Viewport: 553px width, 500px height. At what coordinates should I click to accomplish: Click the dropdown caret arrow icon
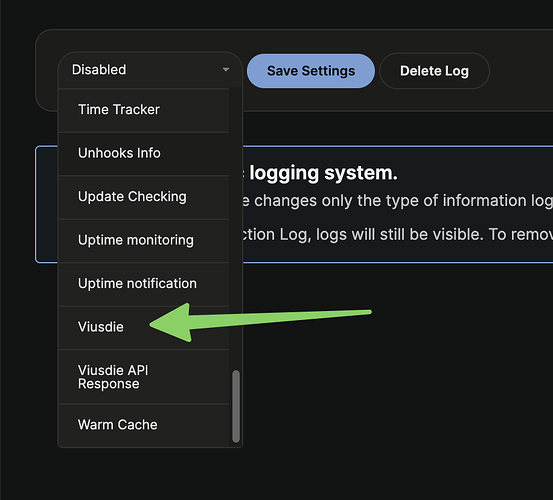pos(226,69)
